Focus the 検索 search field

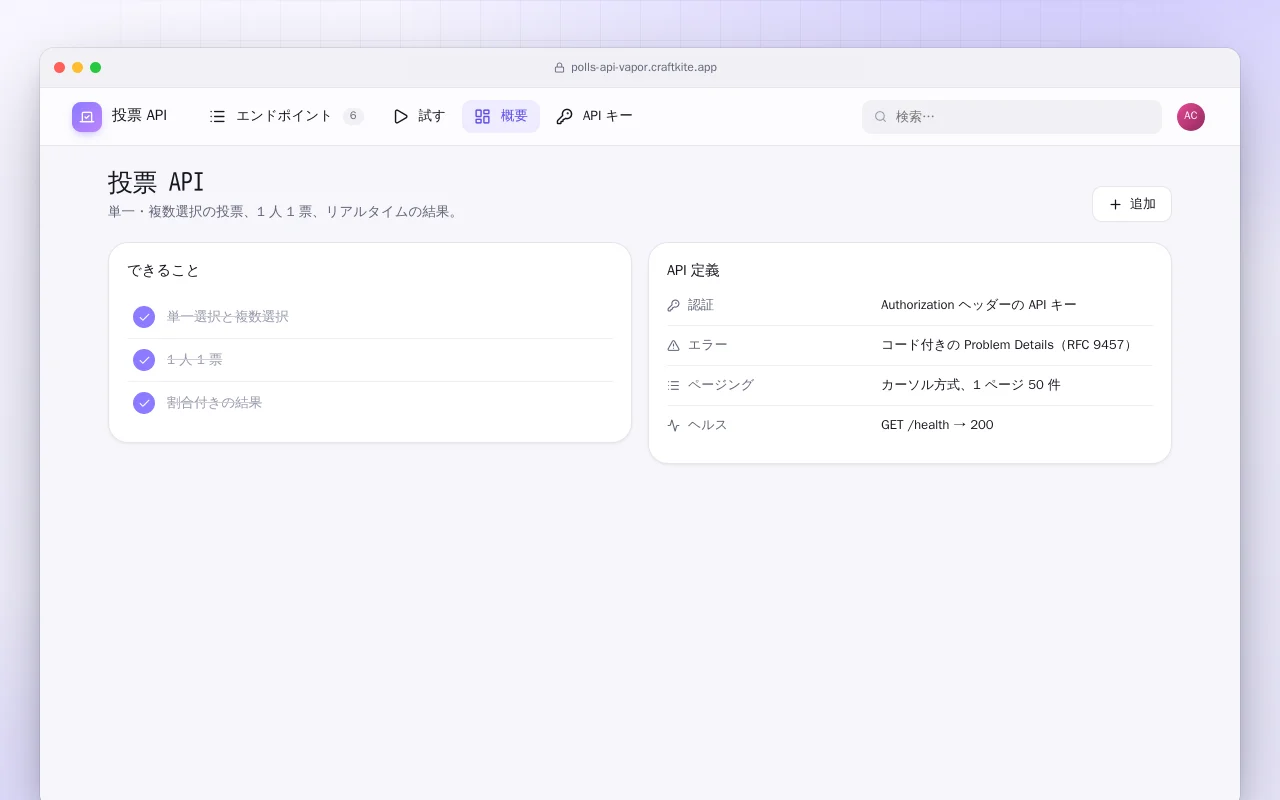(x=1012, y=117)
